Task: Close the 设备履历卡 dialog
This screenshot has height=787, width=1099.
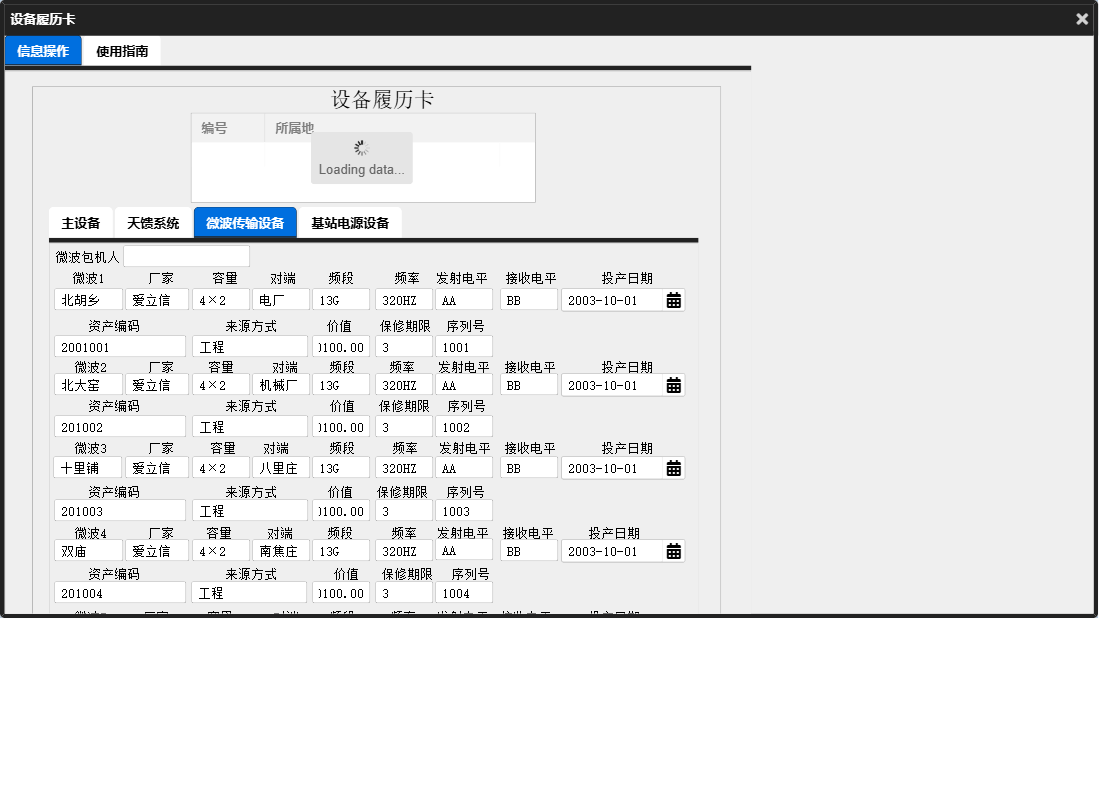Action: tap(1081, 18)
